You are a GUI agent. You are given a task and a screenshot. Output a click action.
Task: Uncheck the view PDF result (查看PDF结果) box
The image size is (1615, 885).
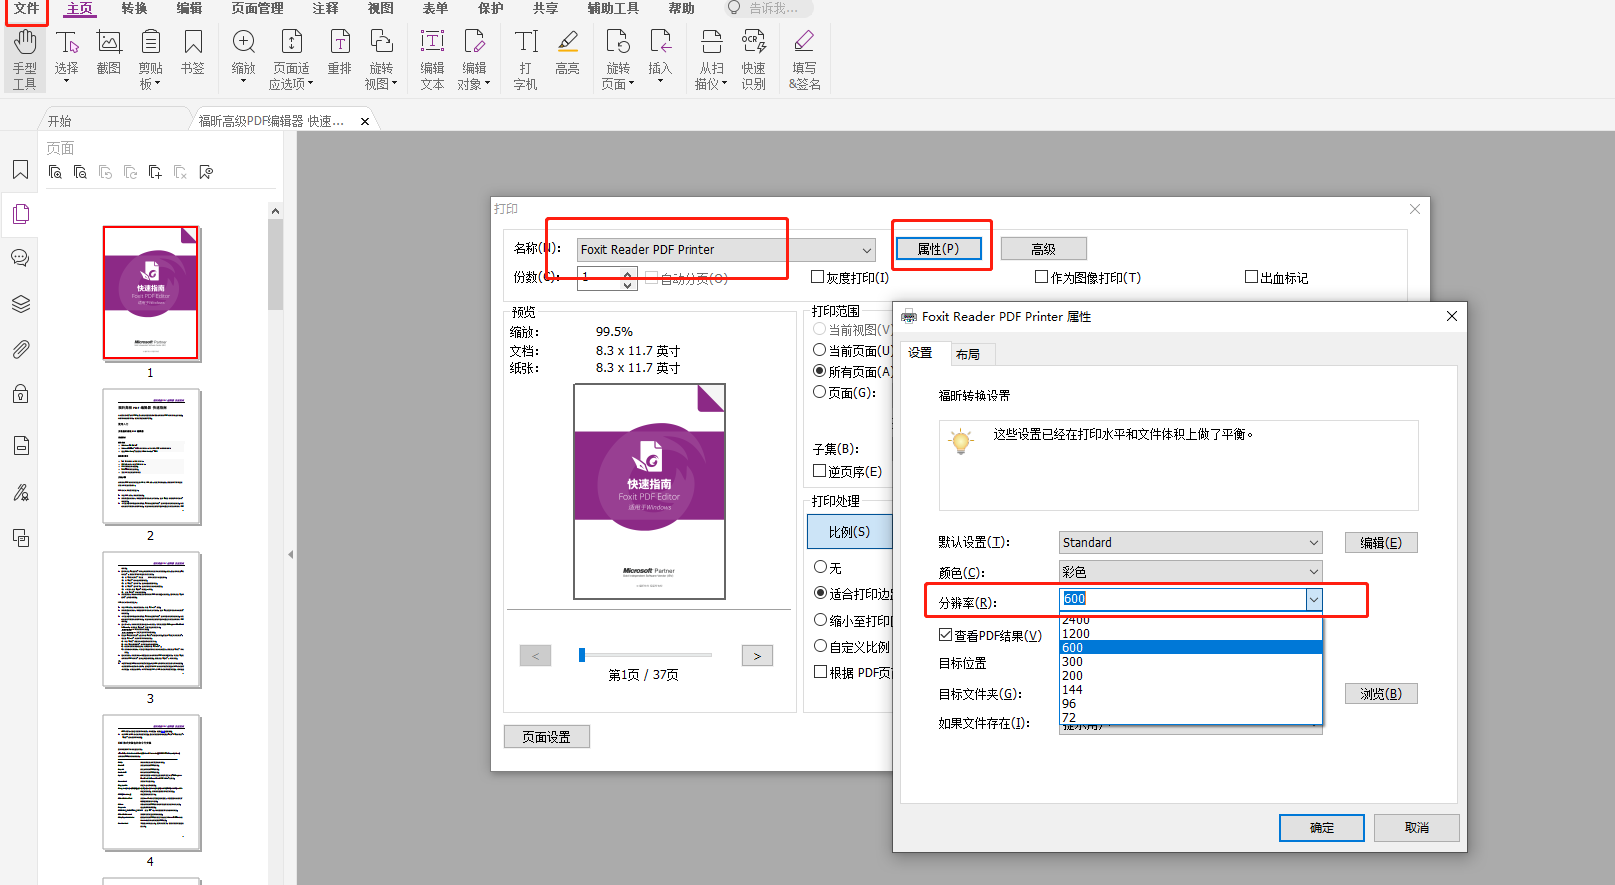945,635
